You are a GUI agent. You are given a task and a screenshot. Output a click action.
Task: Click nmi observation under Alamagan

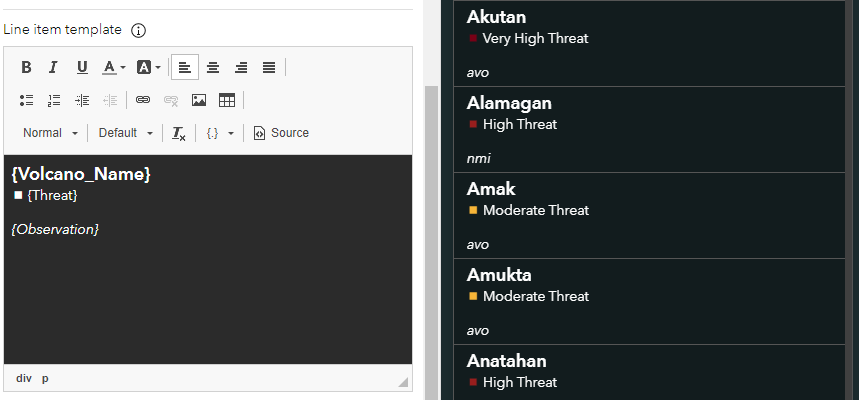pos(478,159)
